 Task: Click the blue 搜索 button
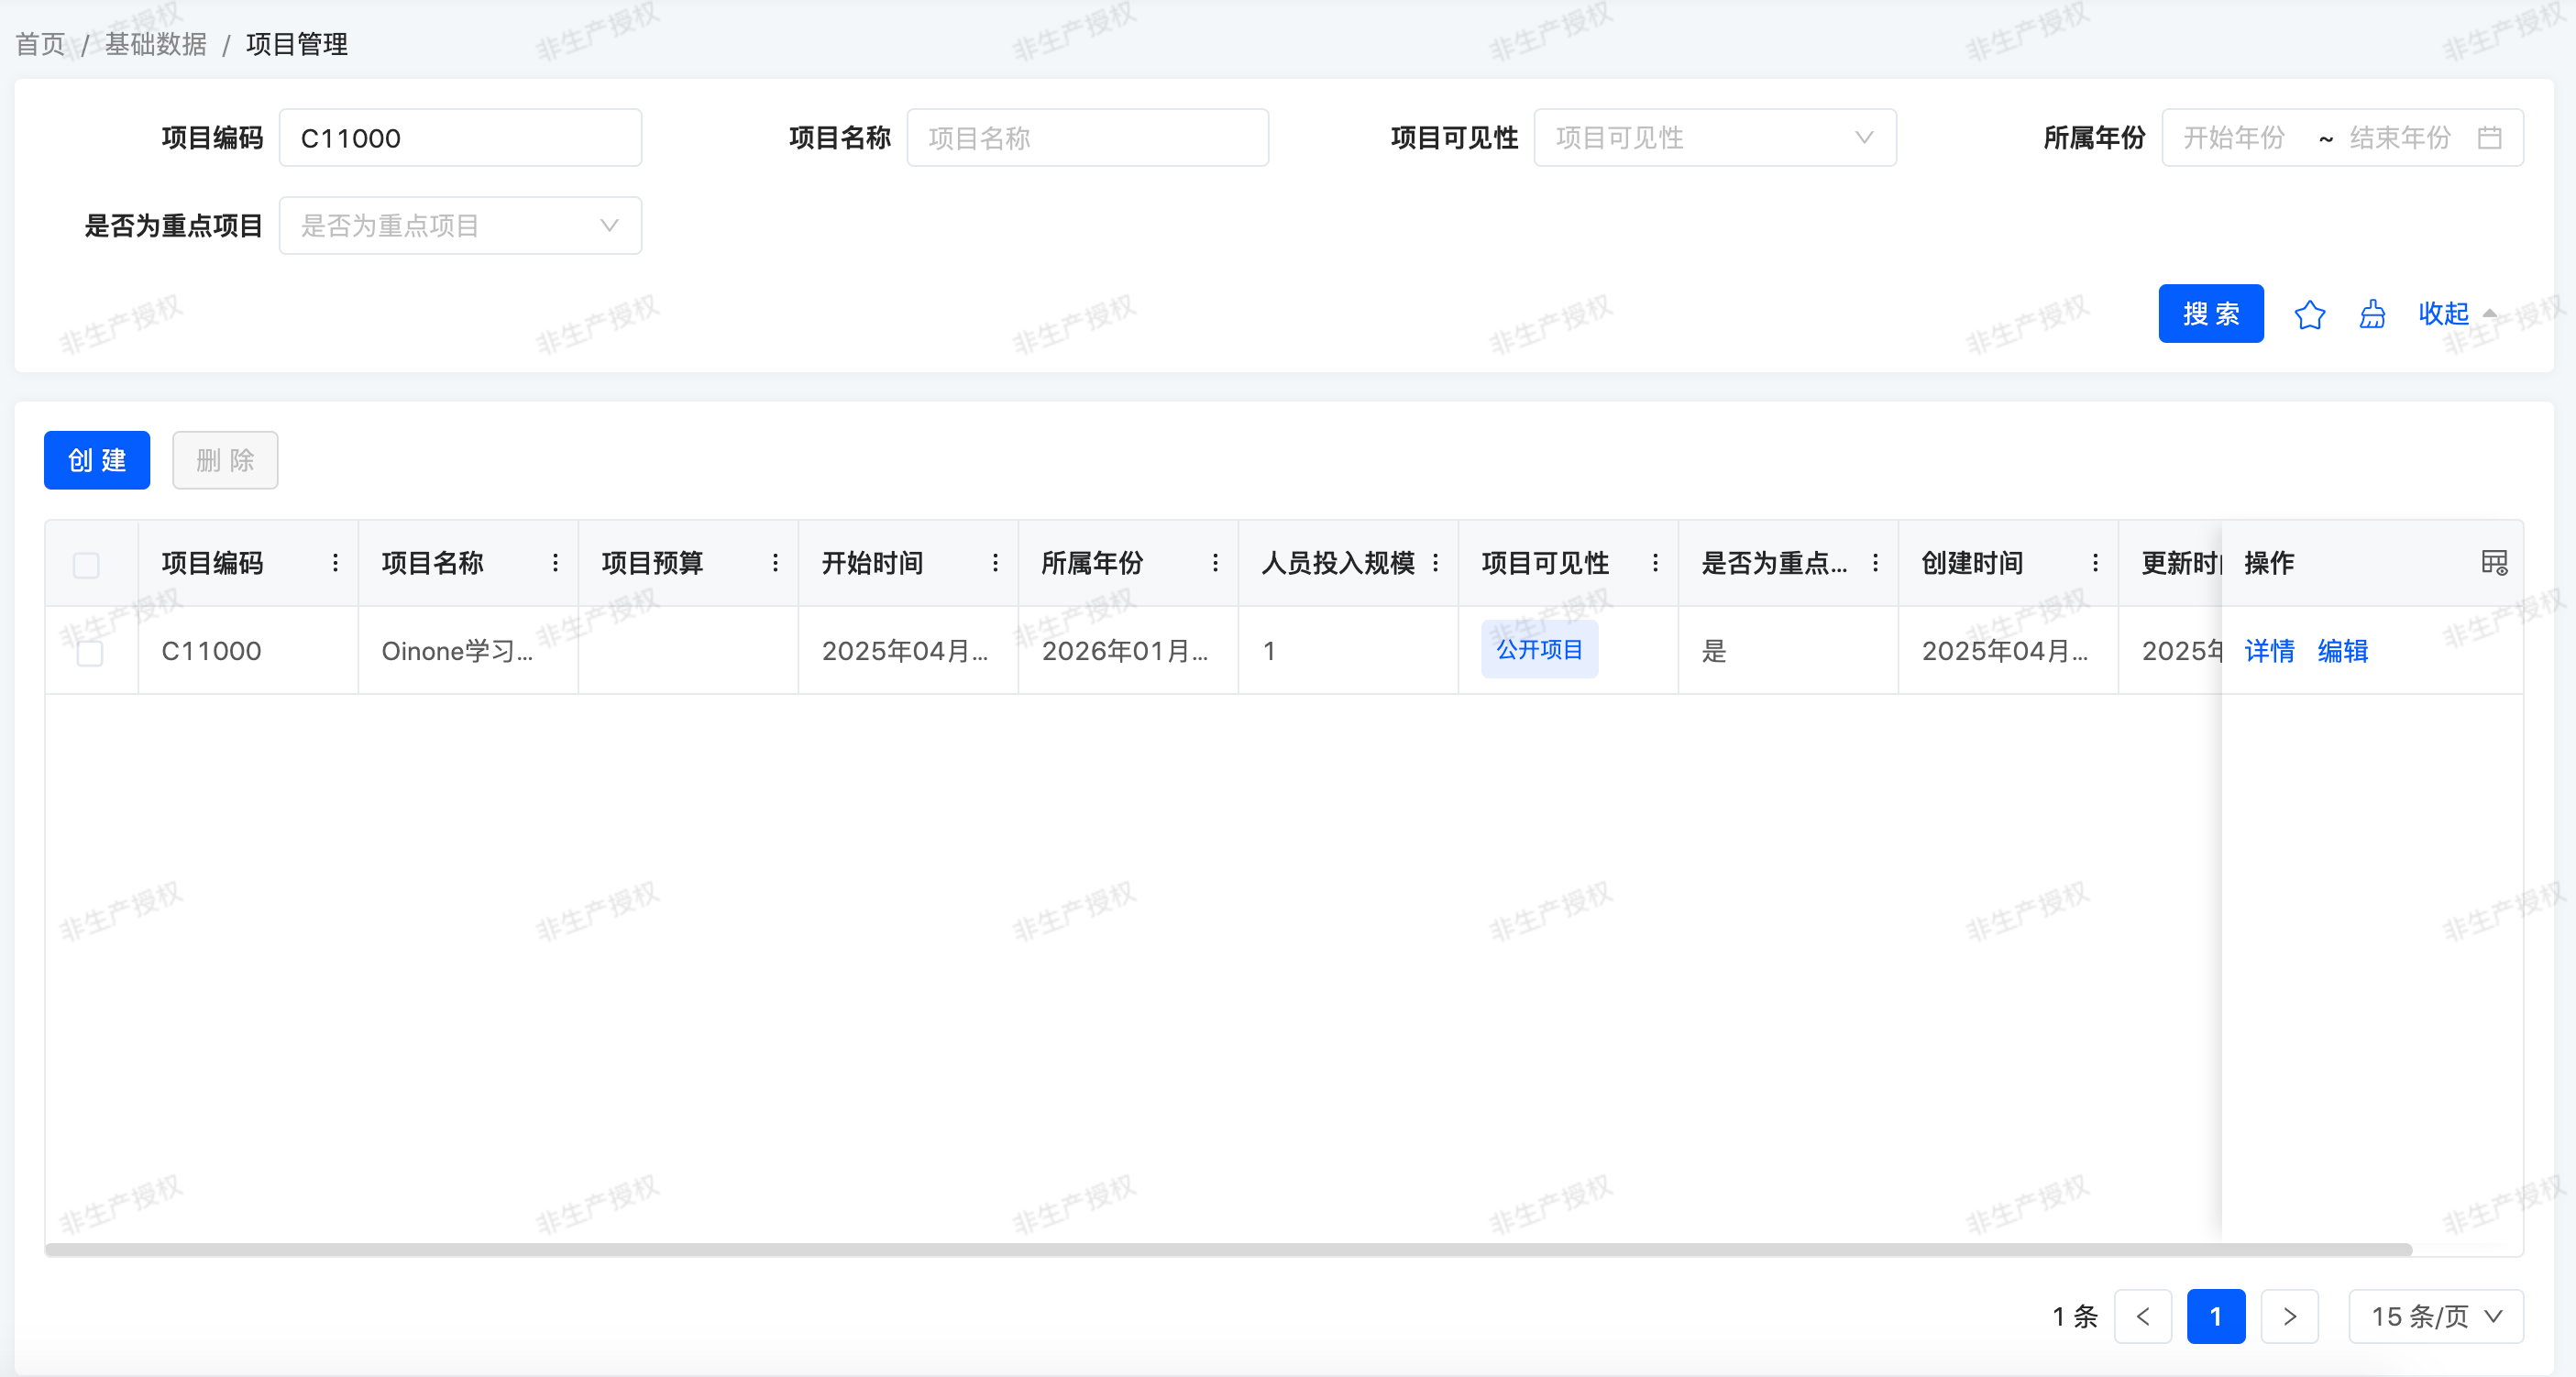(x=2210, y=314)
